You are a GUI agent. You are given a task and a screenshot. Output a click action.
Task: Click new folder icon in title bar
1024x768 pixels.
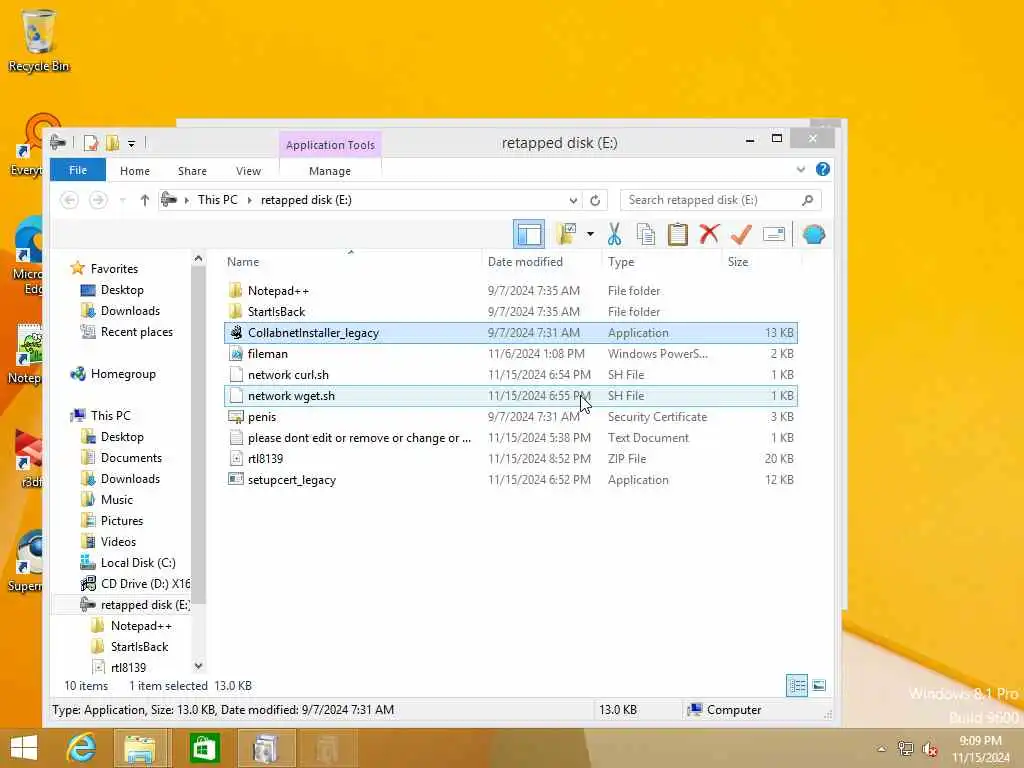point(112,142)
